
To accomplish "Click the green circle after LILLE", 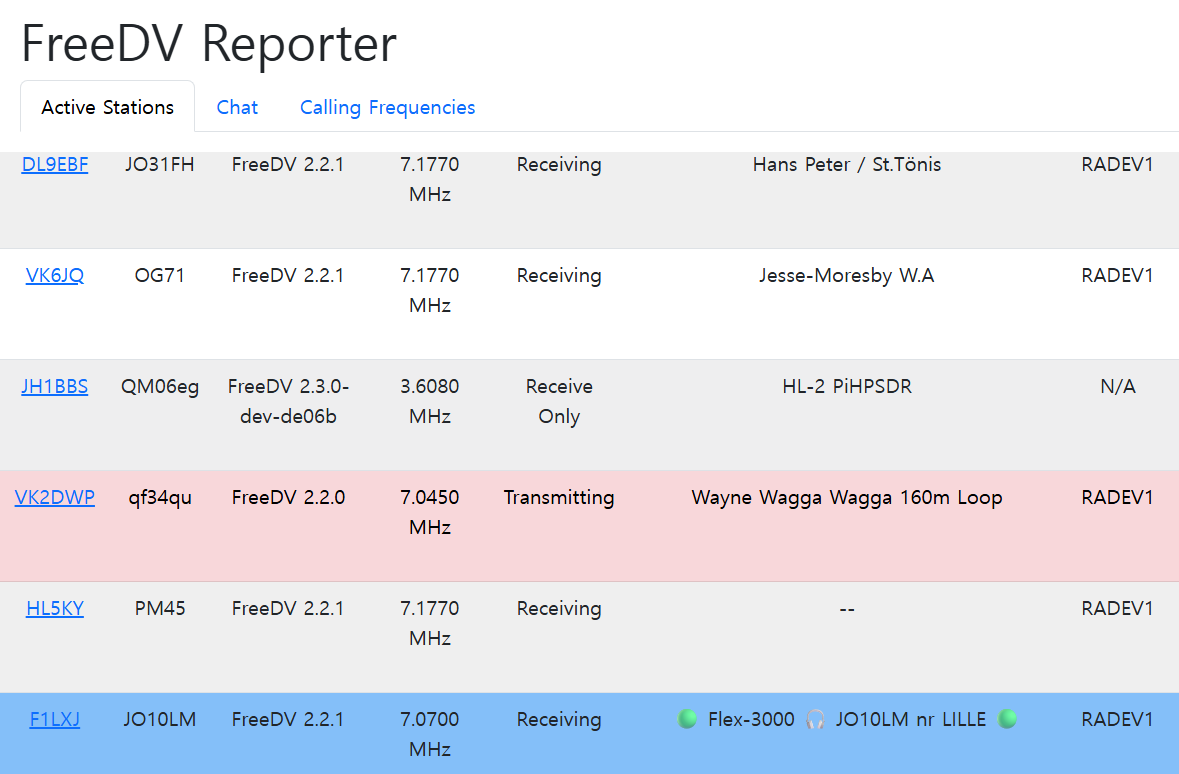I will point(1007,719).
